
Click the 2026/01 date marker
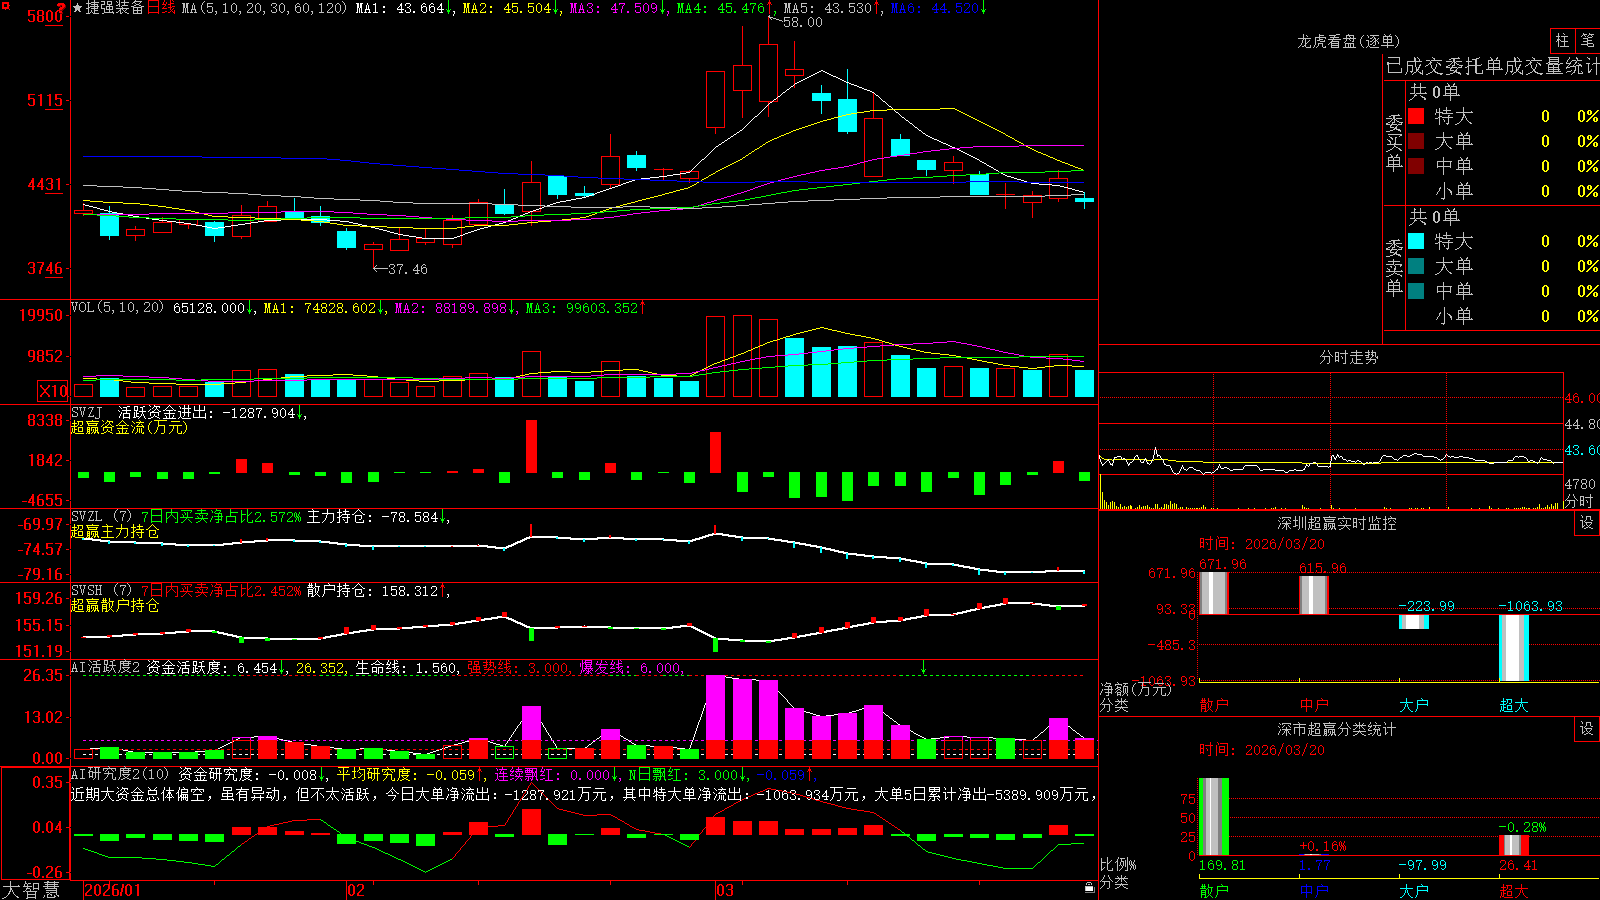(x=112, y=890)
